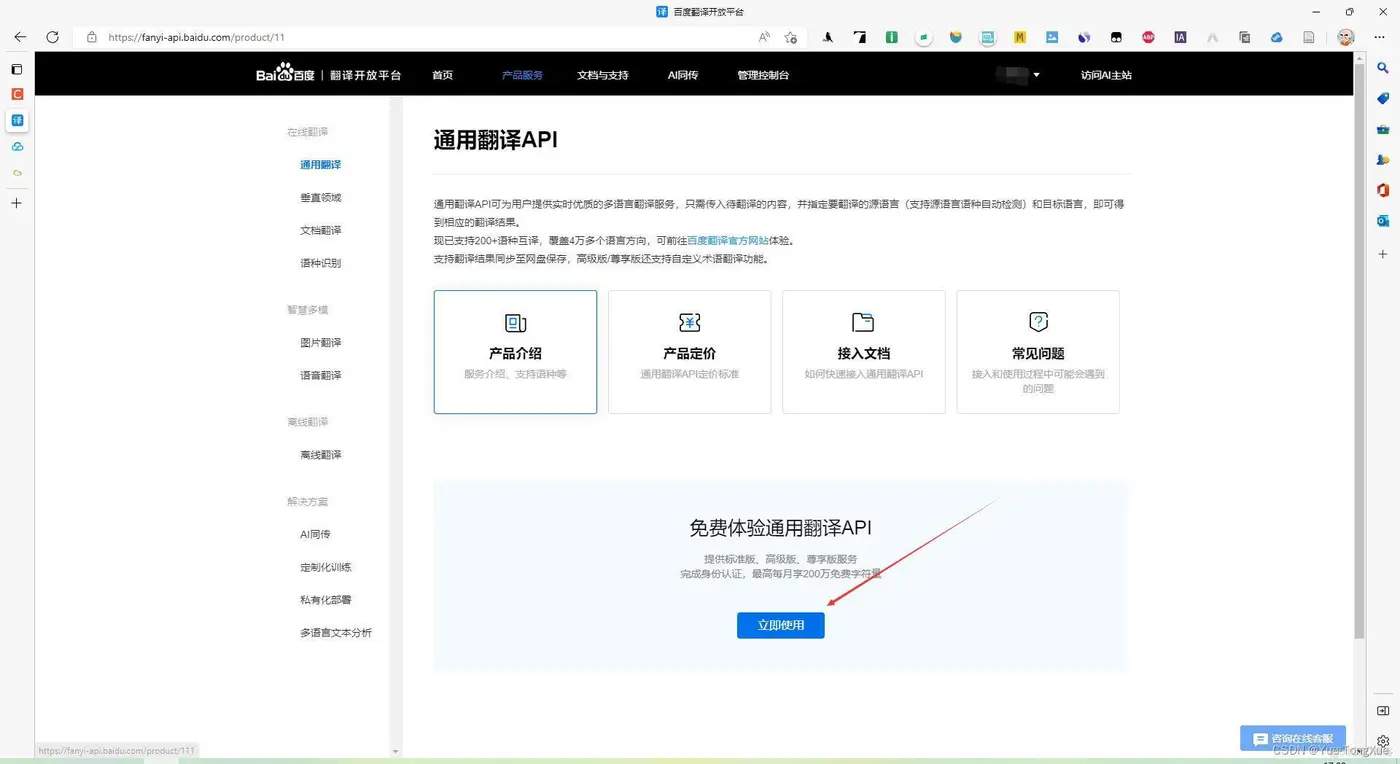Open sidebar settings gear icon
1400x764 pixels.
1383,741
